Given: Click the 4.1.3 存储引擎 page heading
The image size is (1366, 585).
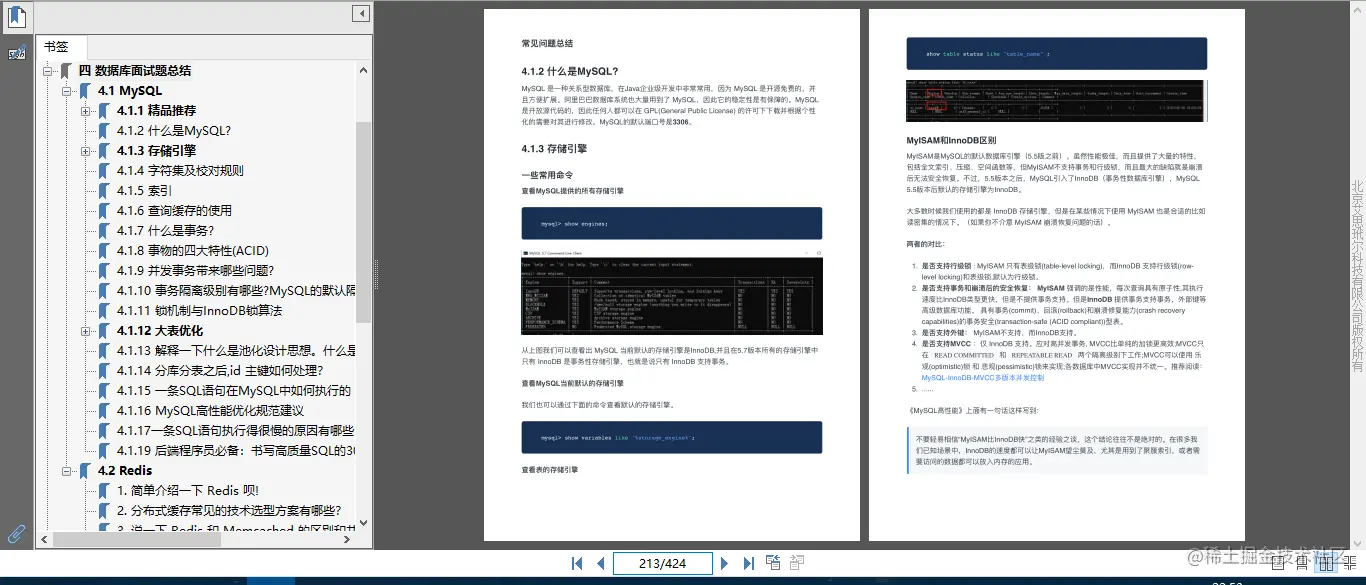Looking at the screenshot, I should point(554,148).
